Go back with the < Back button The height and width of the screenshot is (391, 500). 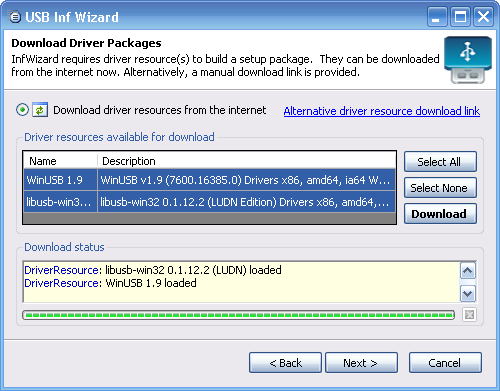(x=285, y=362)
